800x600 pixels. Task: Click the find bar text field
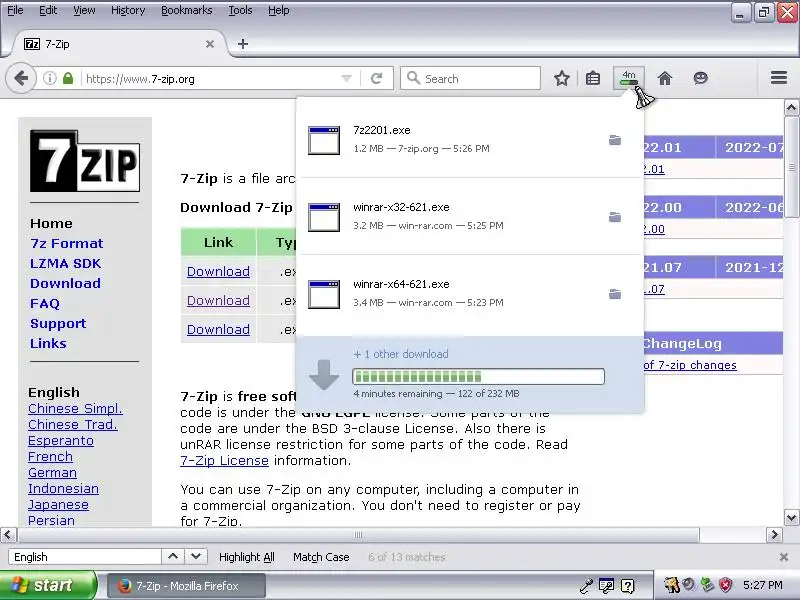tap(85, 557)
